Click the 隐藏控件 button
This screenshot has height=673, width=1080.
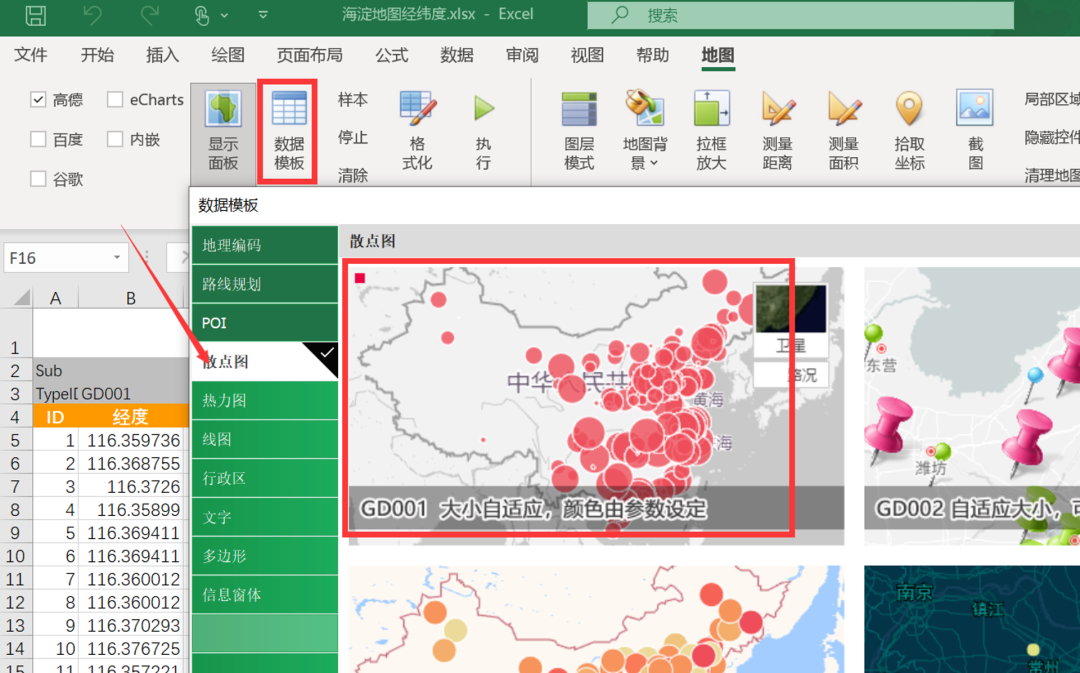click(1051, 138)
